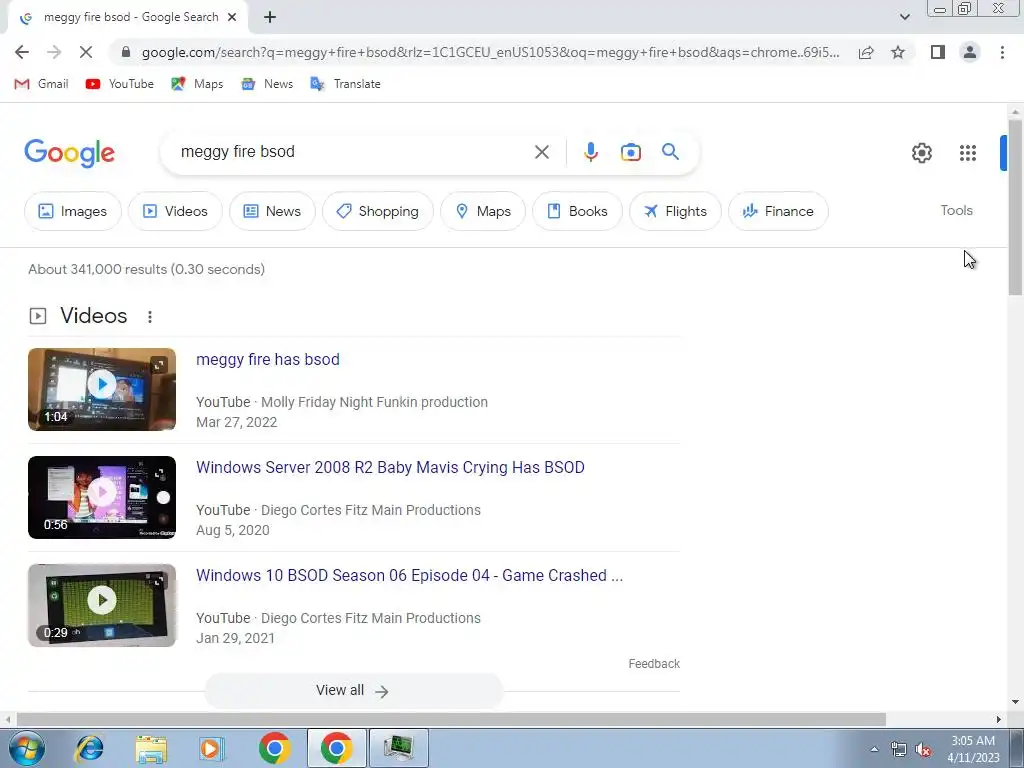Filter results by Books

577,211
